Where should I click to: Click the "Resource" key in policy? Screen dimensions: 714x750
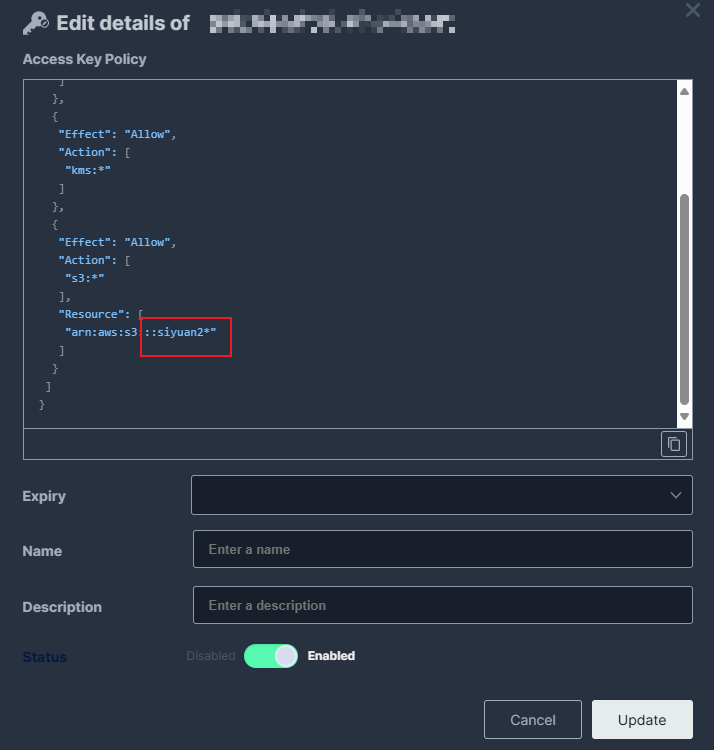coord(95,314)
